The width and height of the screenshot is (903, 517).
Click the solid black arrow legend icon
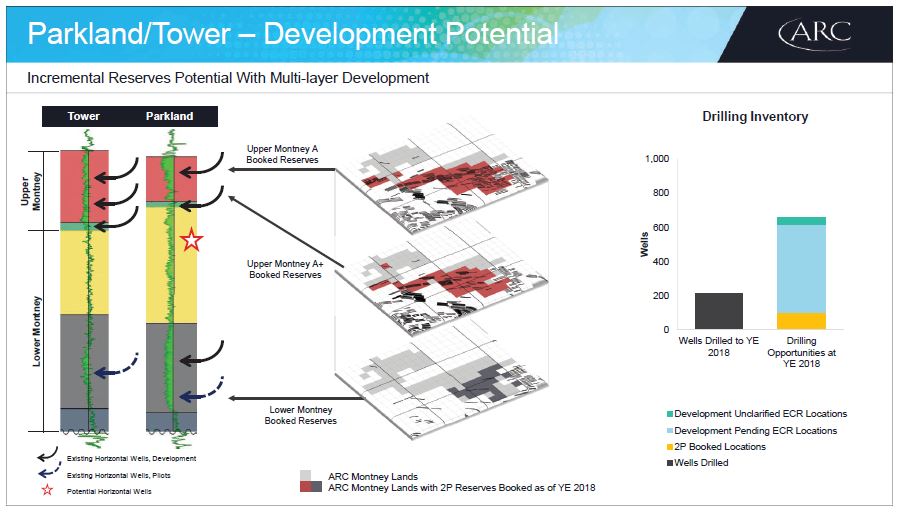(x=48, y=454)
